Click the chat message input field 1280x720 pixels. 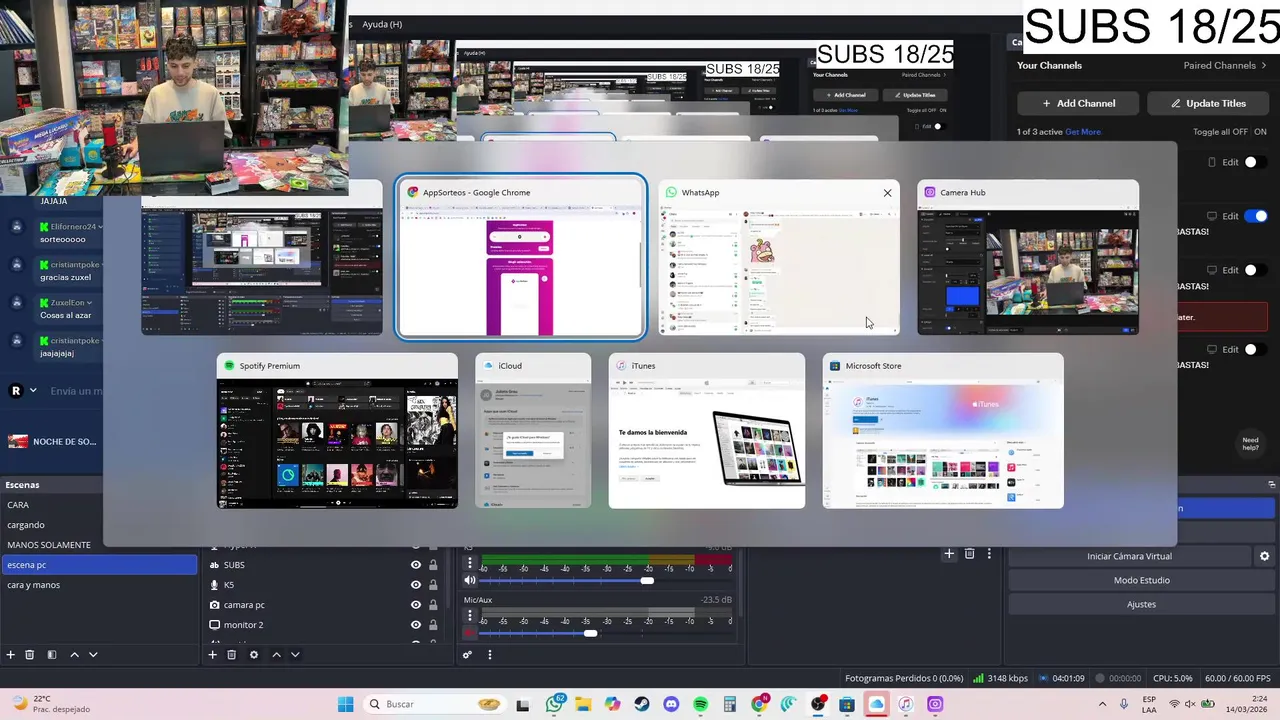(76, 391)
